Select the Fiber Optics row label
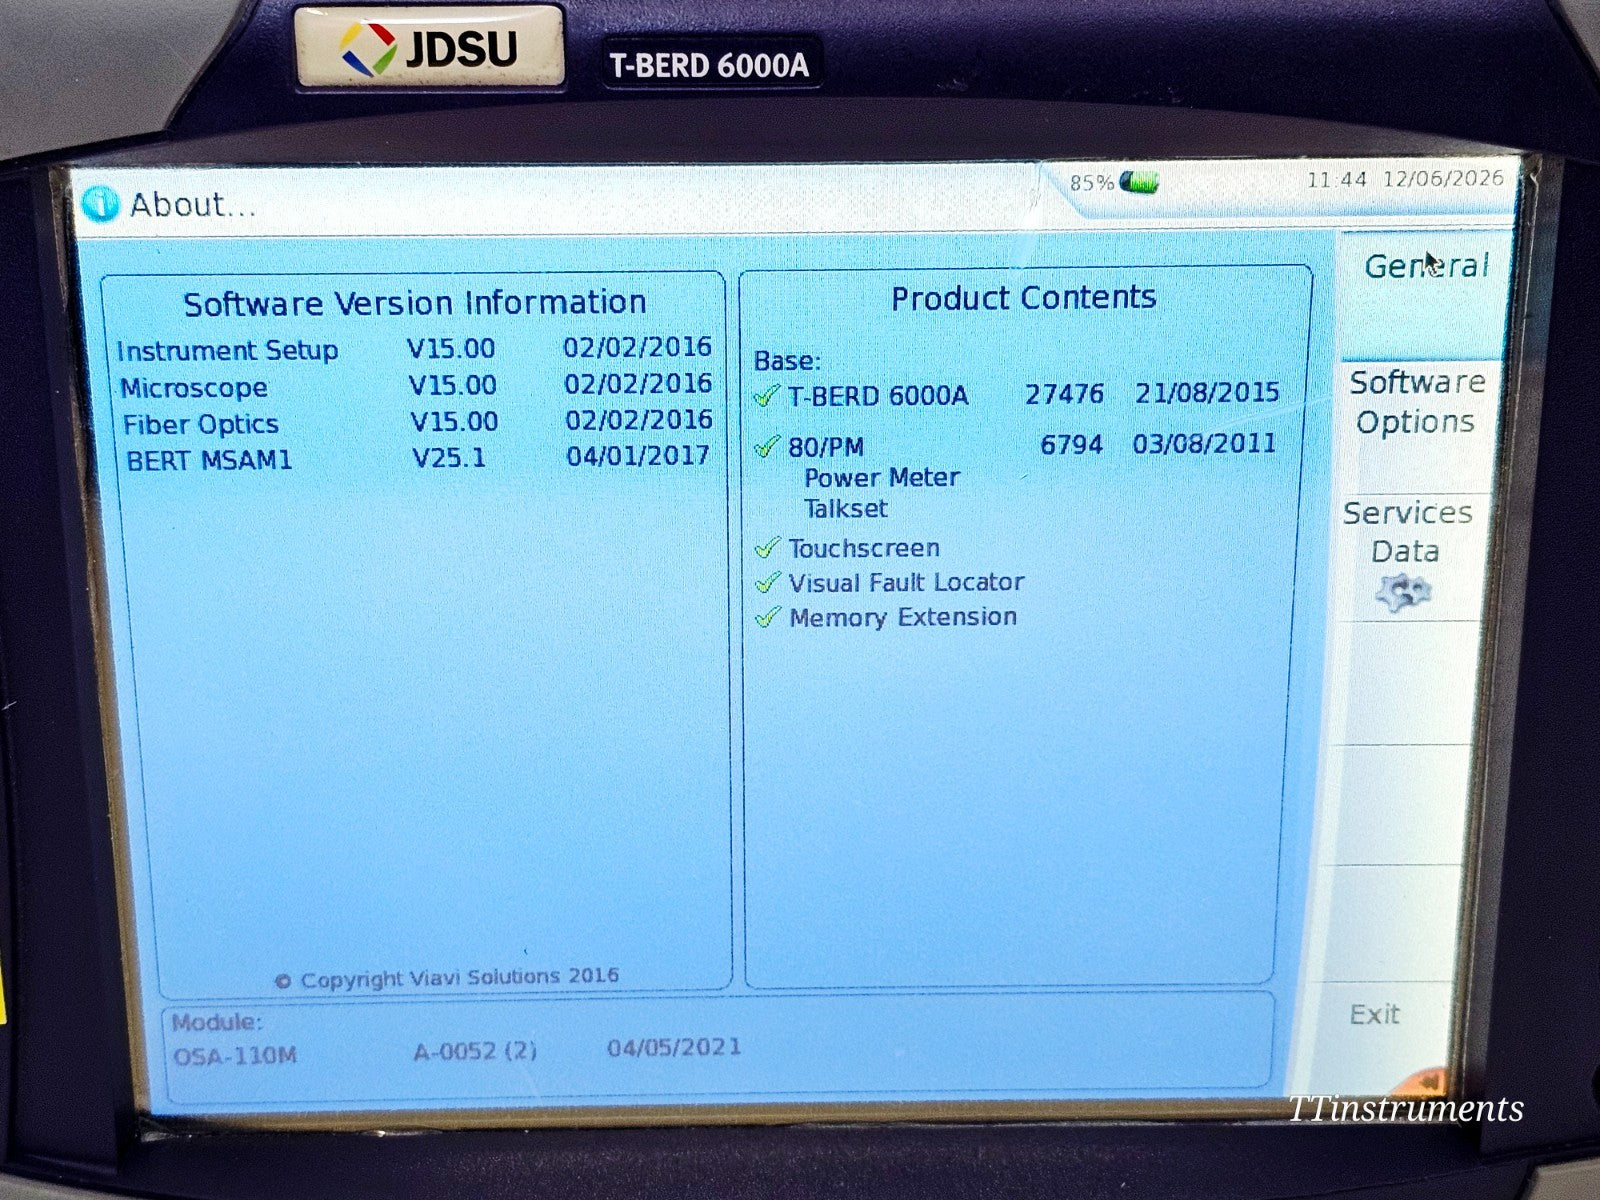This screenshot has height=1200, width=1600. click(x=201, y=425)
